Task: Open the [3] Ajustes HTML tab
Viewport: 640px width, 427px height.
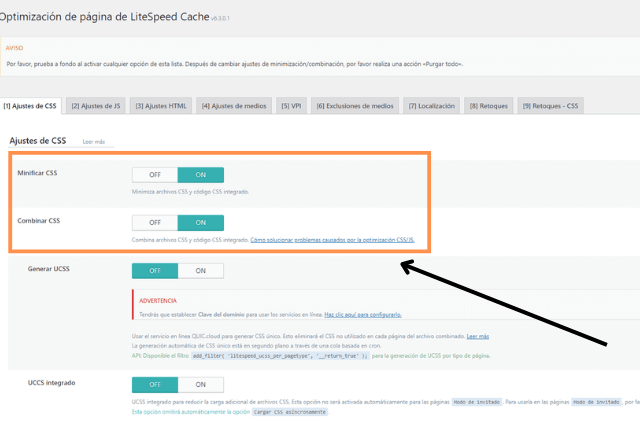Action: (x=161, y=106)
